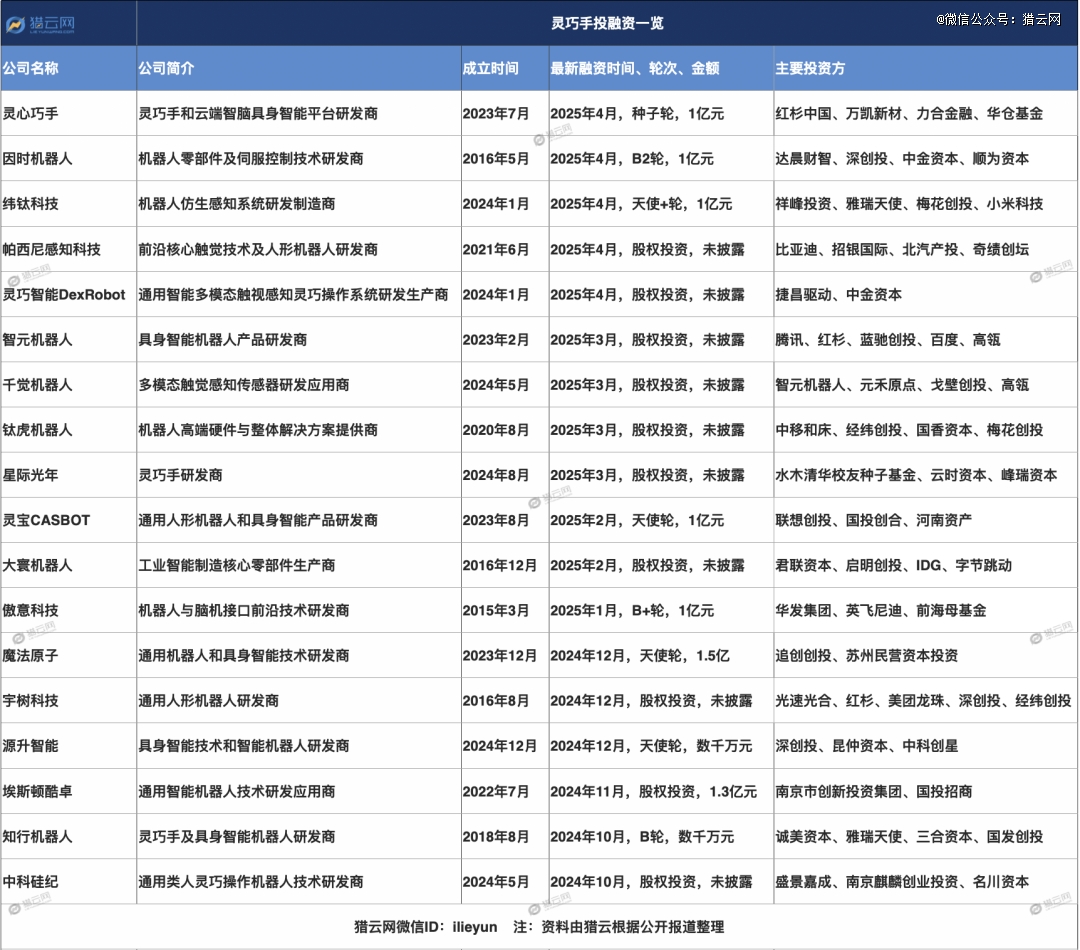Click the 中科硅纪 company name
The height and width of the screenshot is (950, 1080).
pyautogui.click(x=30, y=882)
